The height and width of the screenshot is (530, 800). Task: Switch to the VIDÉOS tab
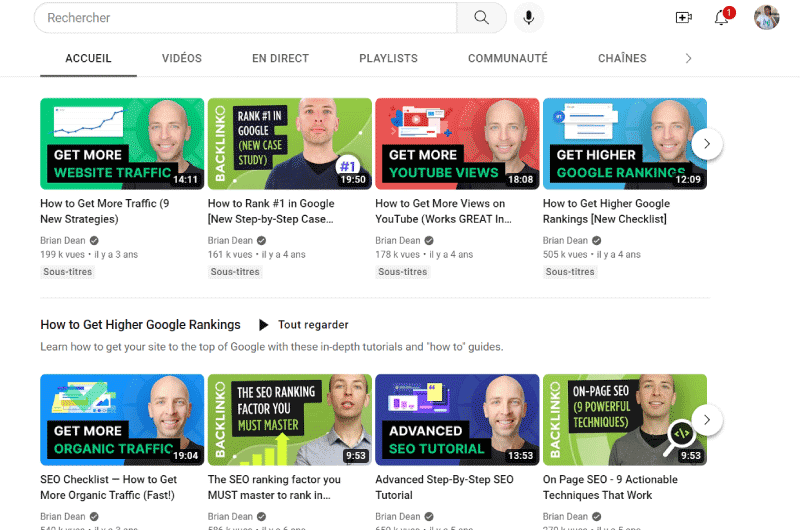182,59
